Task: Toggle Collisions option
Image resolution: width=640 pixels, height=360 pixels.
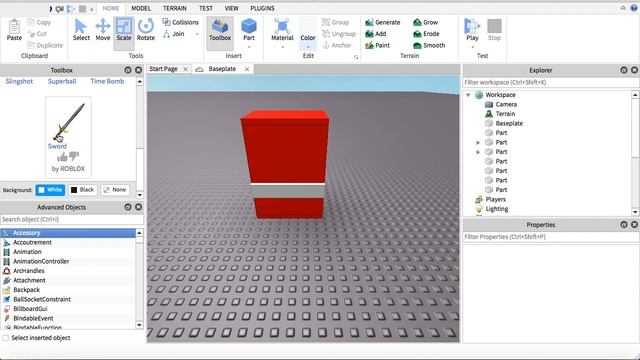Action: 180,22
